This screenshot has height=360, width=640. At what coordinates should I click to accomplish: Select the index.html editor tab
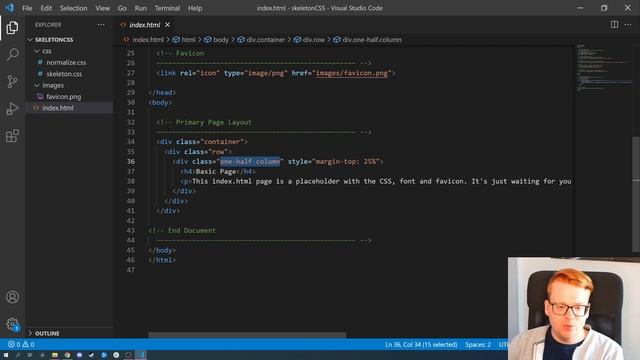pos(144,25)
